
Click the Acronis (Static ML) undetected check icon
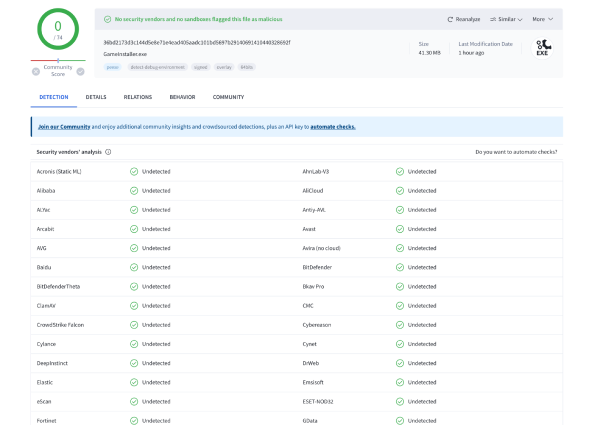click(x=134, y=171)
